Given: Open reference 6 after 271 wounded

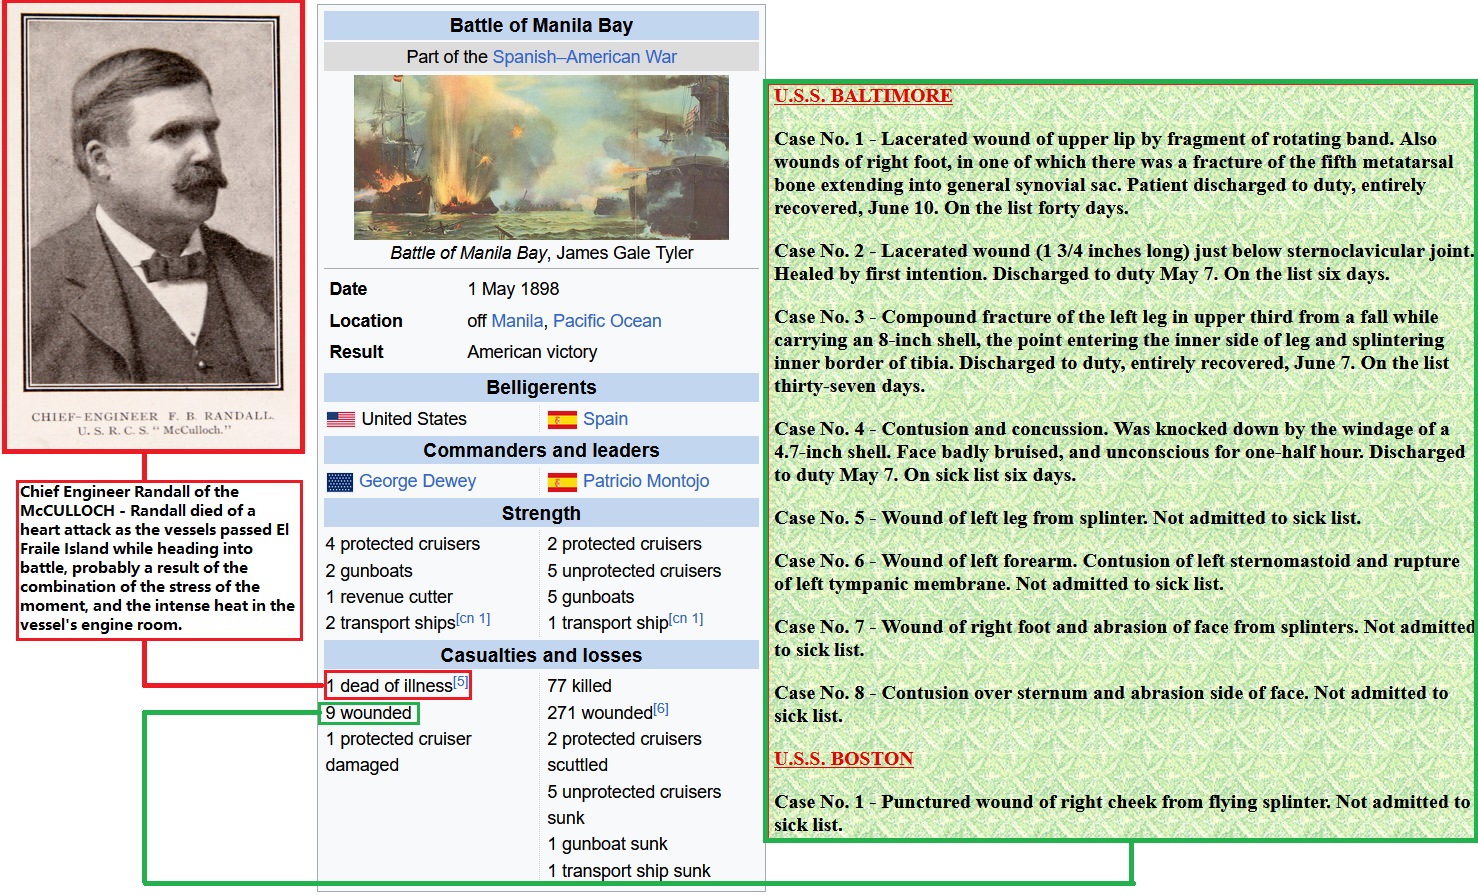Looking at the screenshot, I should tap(661, 709).
